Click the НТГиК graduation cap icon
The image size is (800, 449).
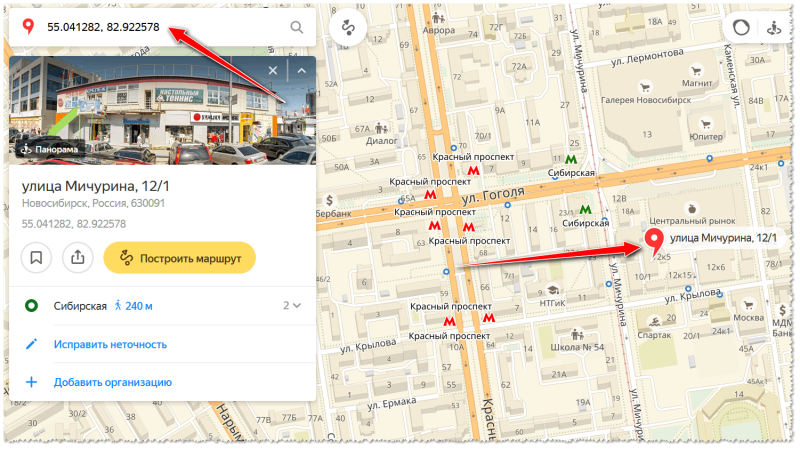click(552, 290)
